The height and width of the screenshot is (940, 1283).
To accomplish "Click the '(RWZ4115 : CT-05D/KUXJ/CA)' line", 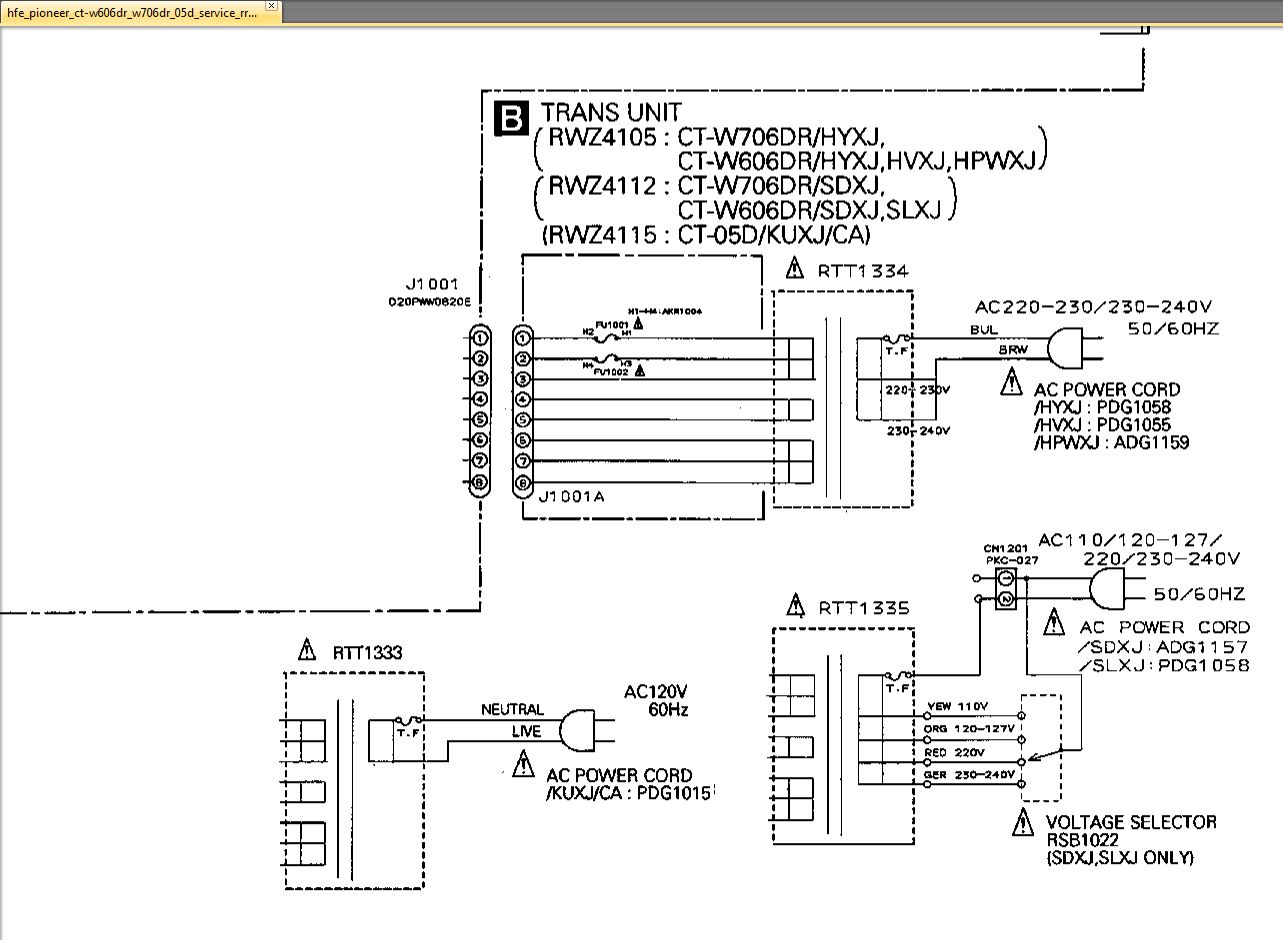I will (x=706, y=235).
